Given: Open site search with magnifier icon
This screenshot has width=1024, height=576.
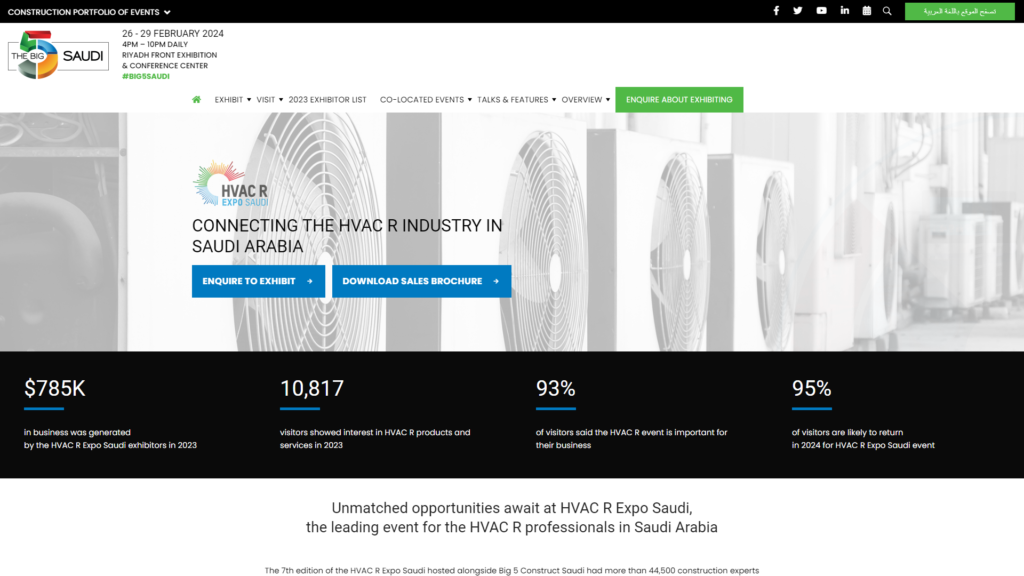Looking at the screenshot, I should click(887, 10).
